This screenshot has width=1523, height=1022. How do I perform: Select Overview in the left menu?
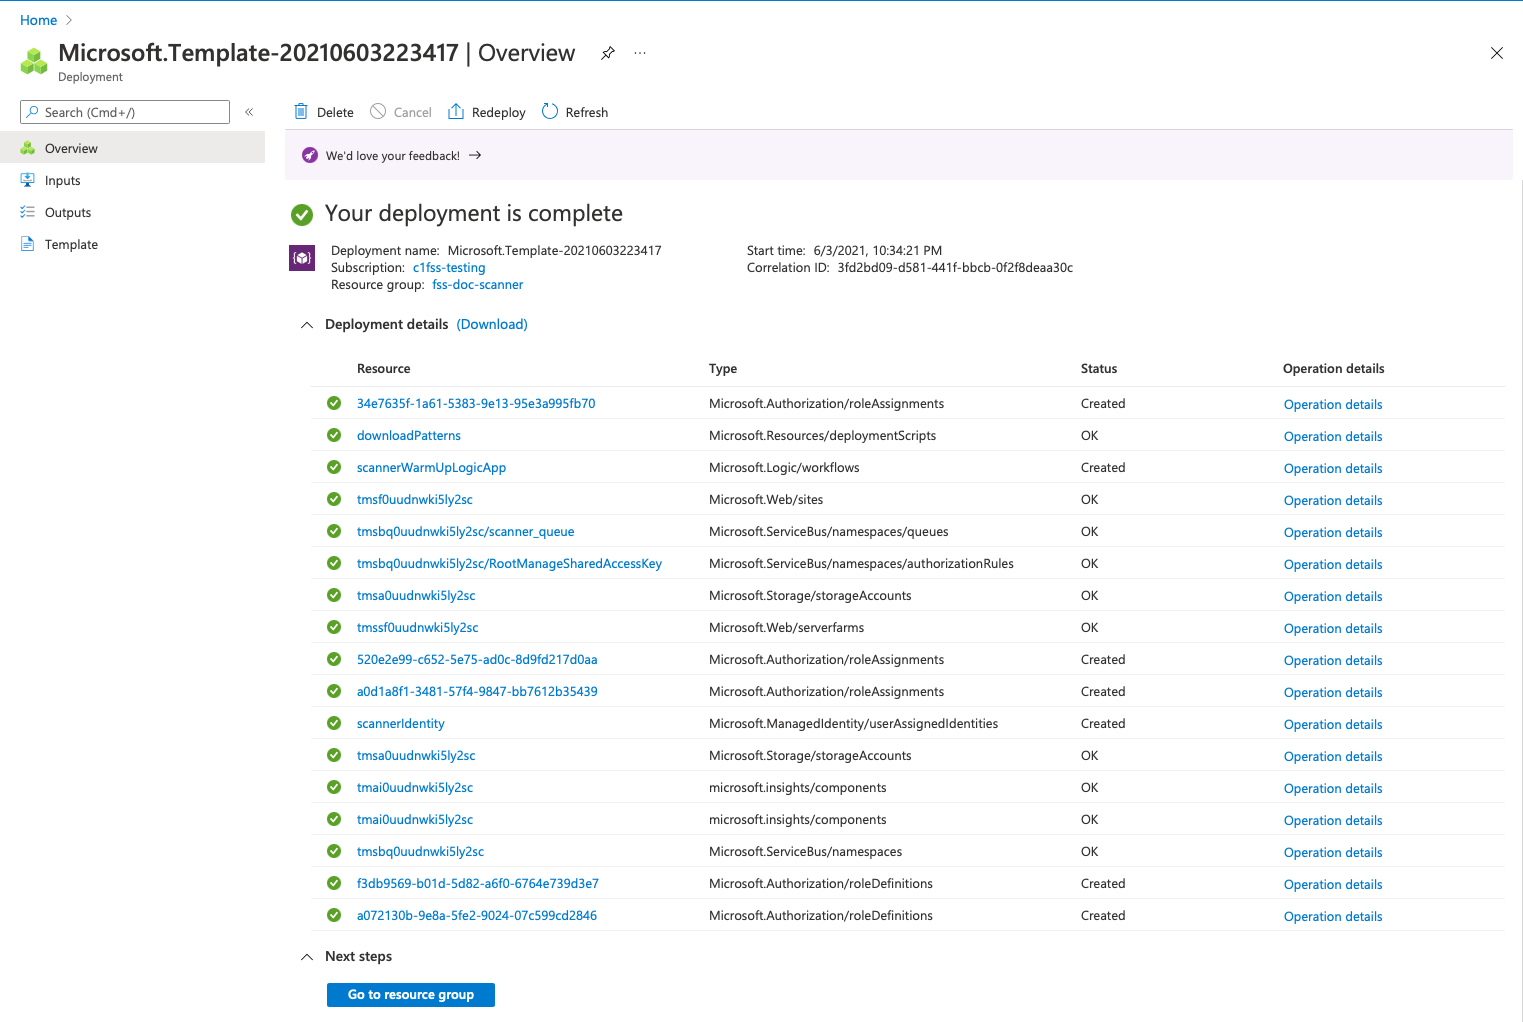[71, 149]
